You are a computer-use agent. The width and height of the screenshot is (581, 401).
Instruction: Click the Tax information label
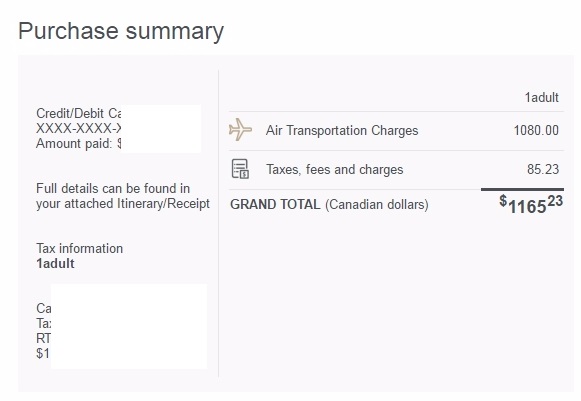(x=79, y=248)
